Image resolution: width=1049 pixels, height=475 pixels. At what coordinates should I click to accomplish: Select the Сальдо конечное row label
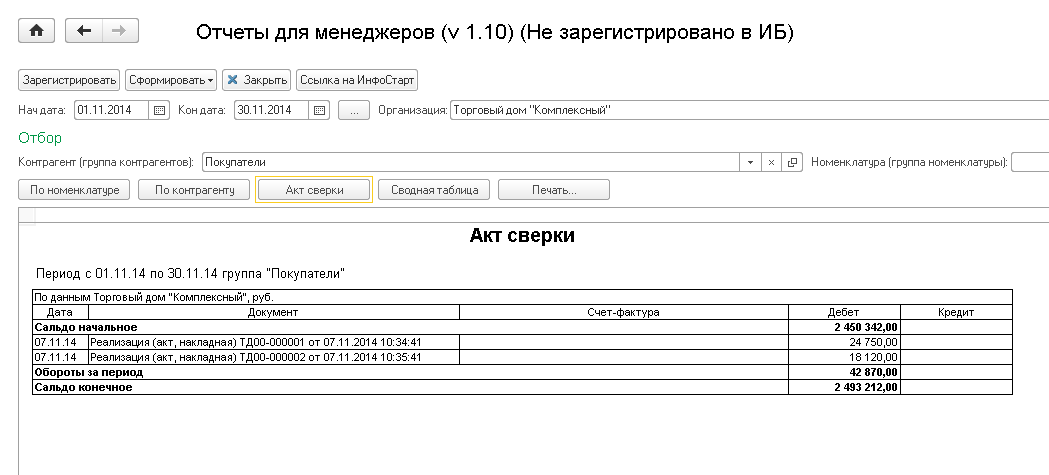pyautogui.click(x=83, y=387)
